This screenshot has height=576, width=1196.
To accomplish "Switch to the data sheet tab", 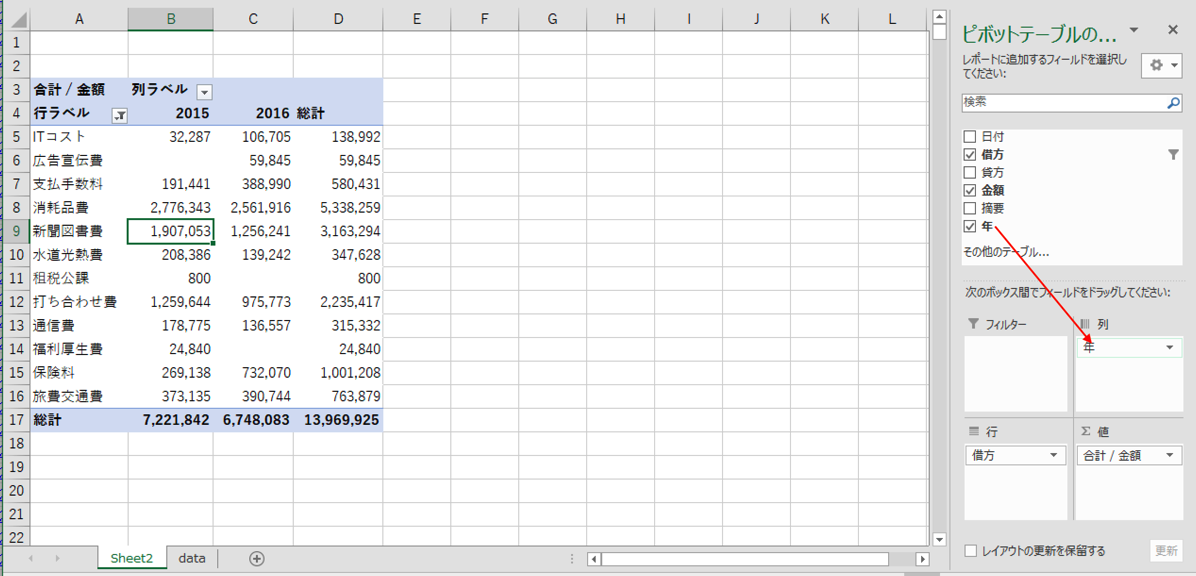I will 192,558.
